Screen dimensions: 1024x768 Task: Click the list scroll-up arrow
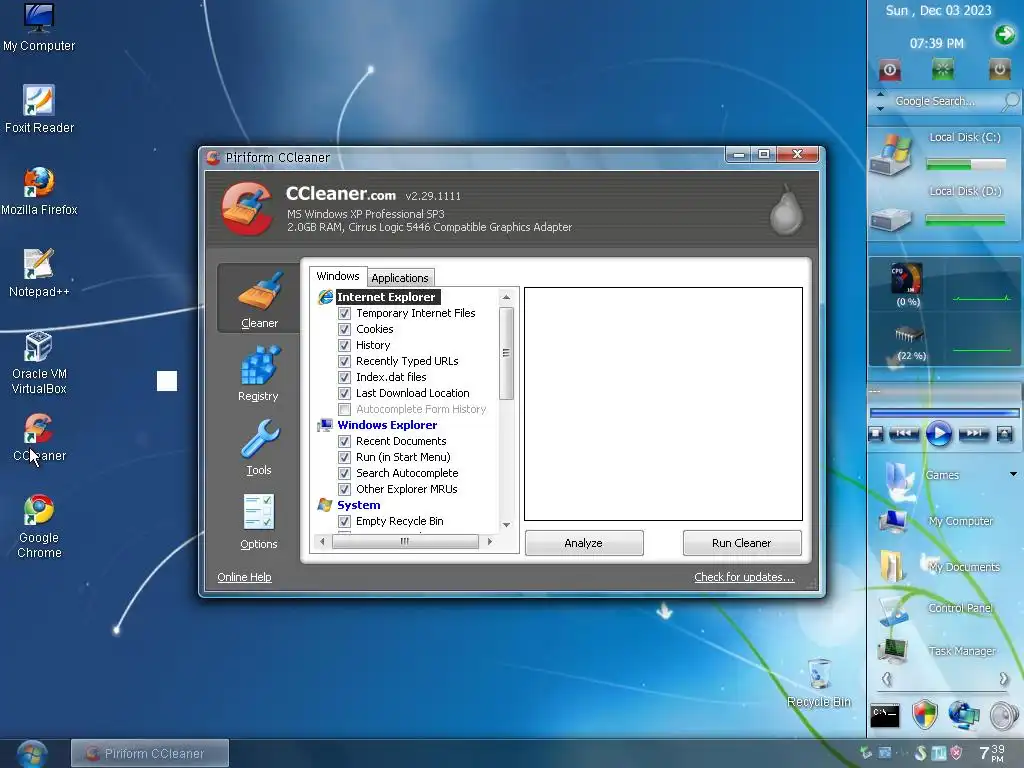pos(506,297)
